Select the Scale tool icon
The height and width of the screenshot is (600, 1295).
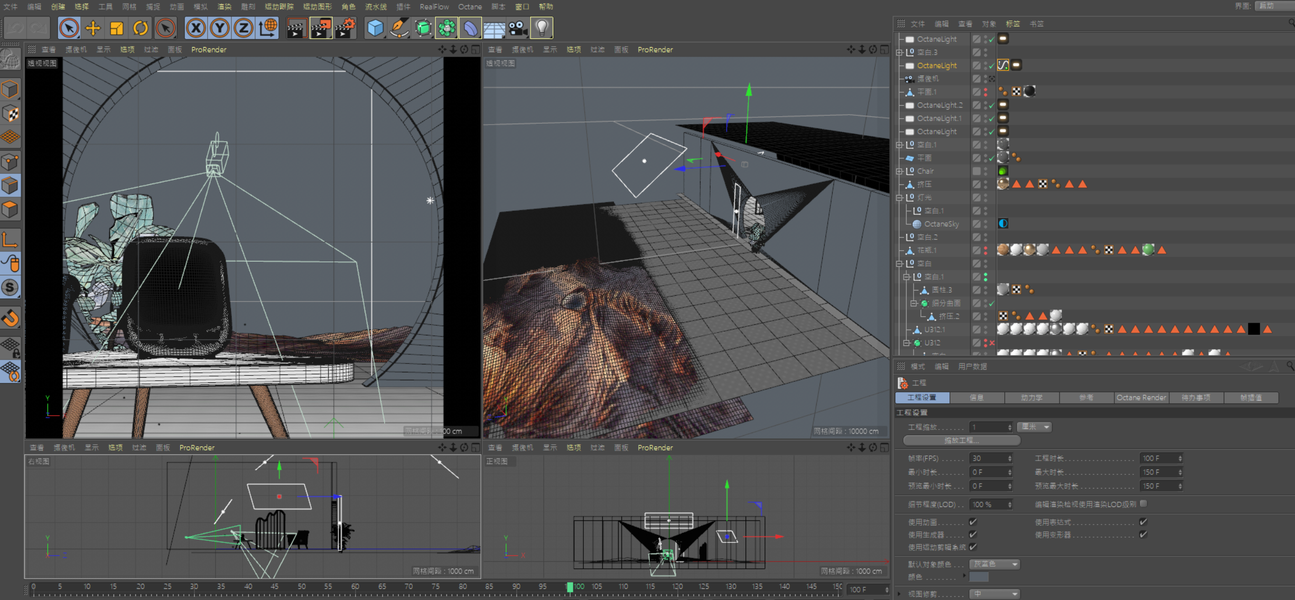tap(117, 29)
